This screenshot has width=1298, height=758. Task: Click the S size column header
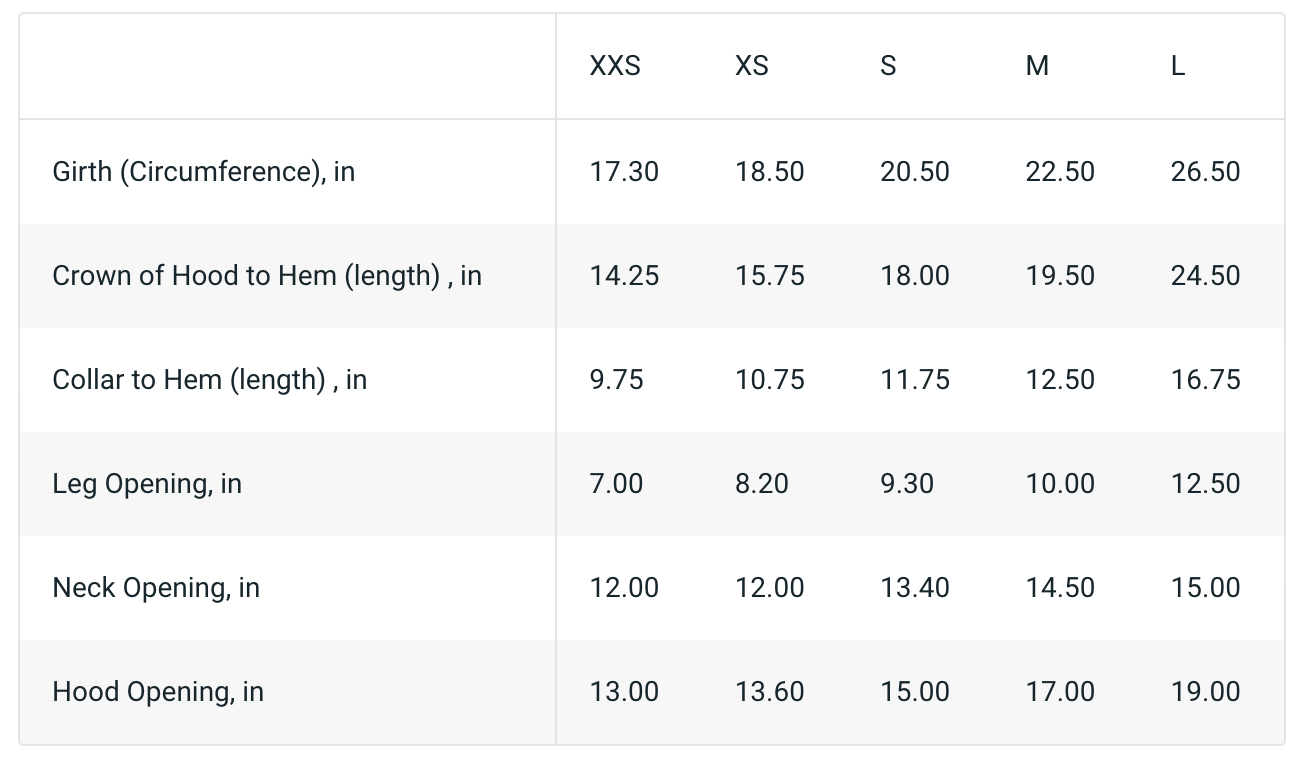(887, 66)
